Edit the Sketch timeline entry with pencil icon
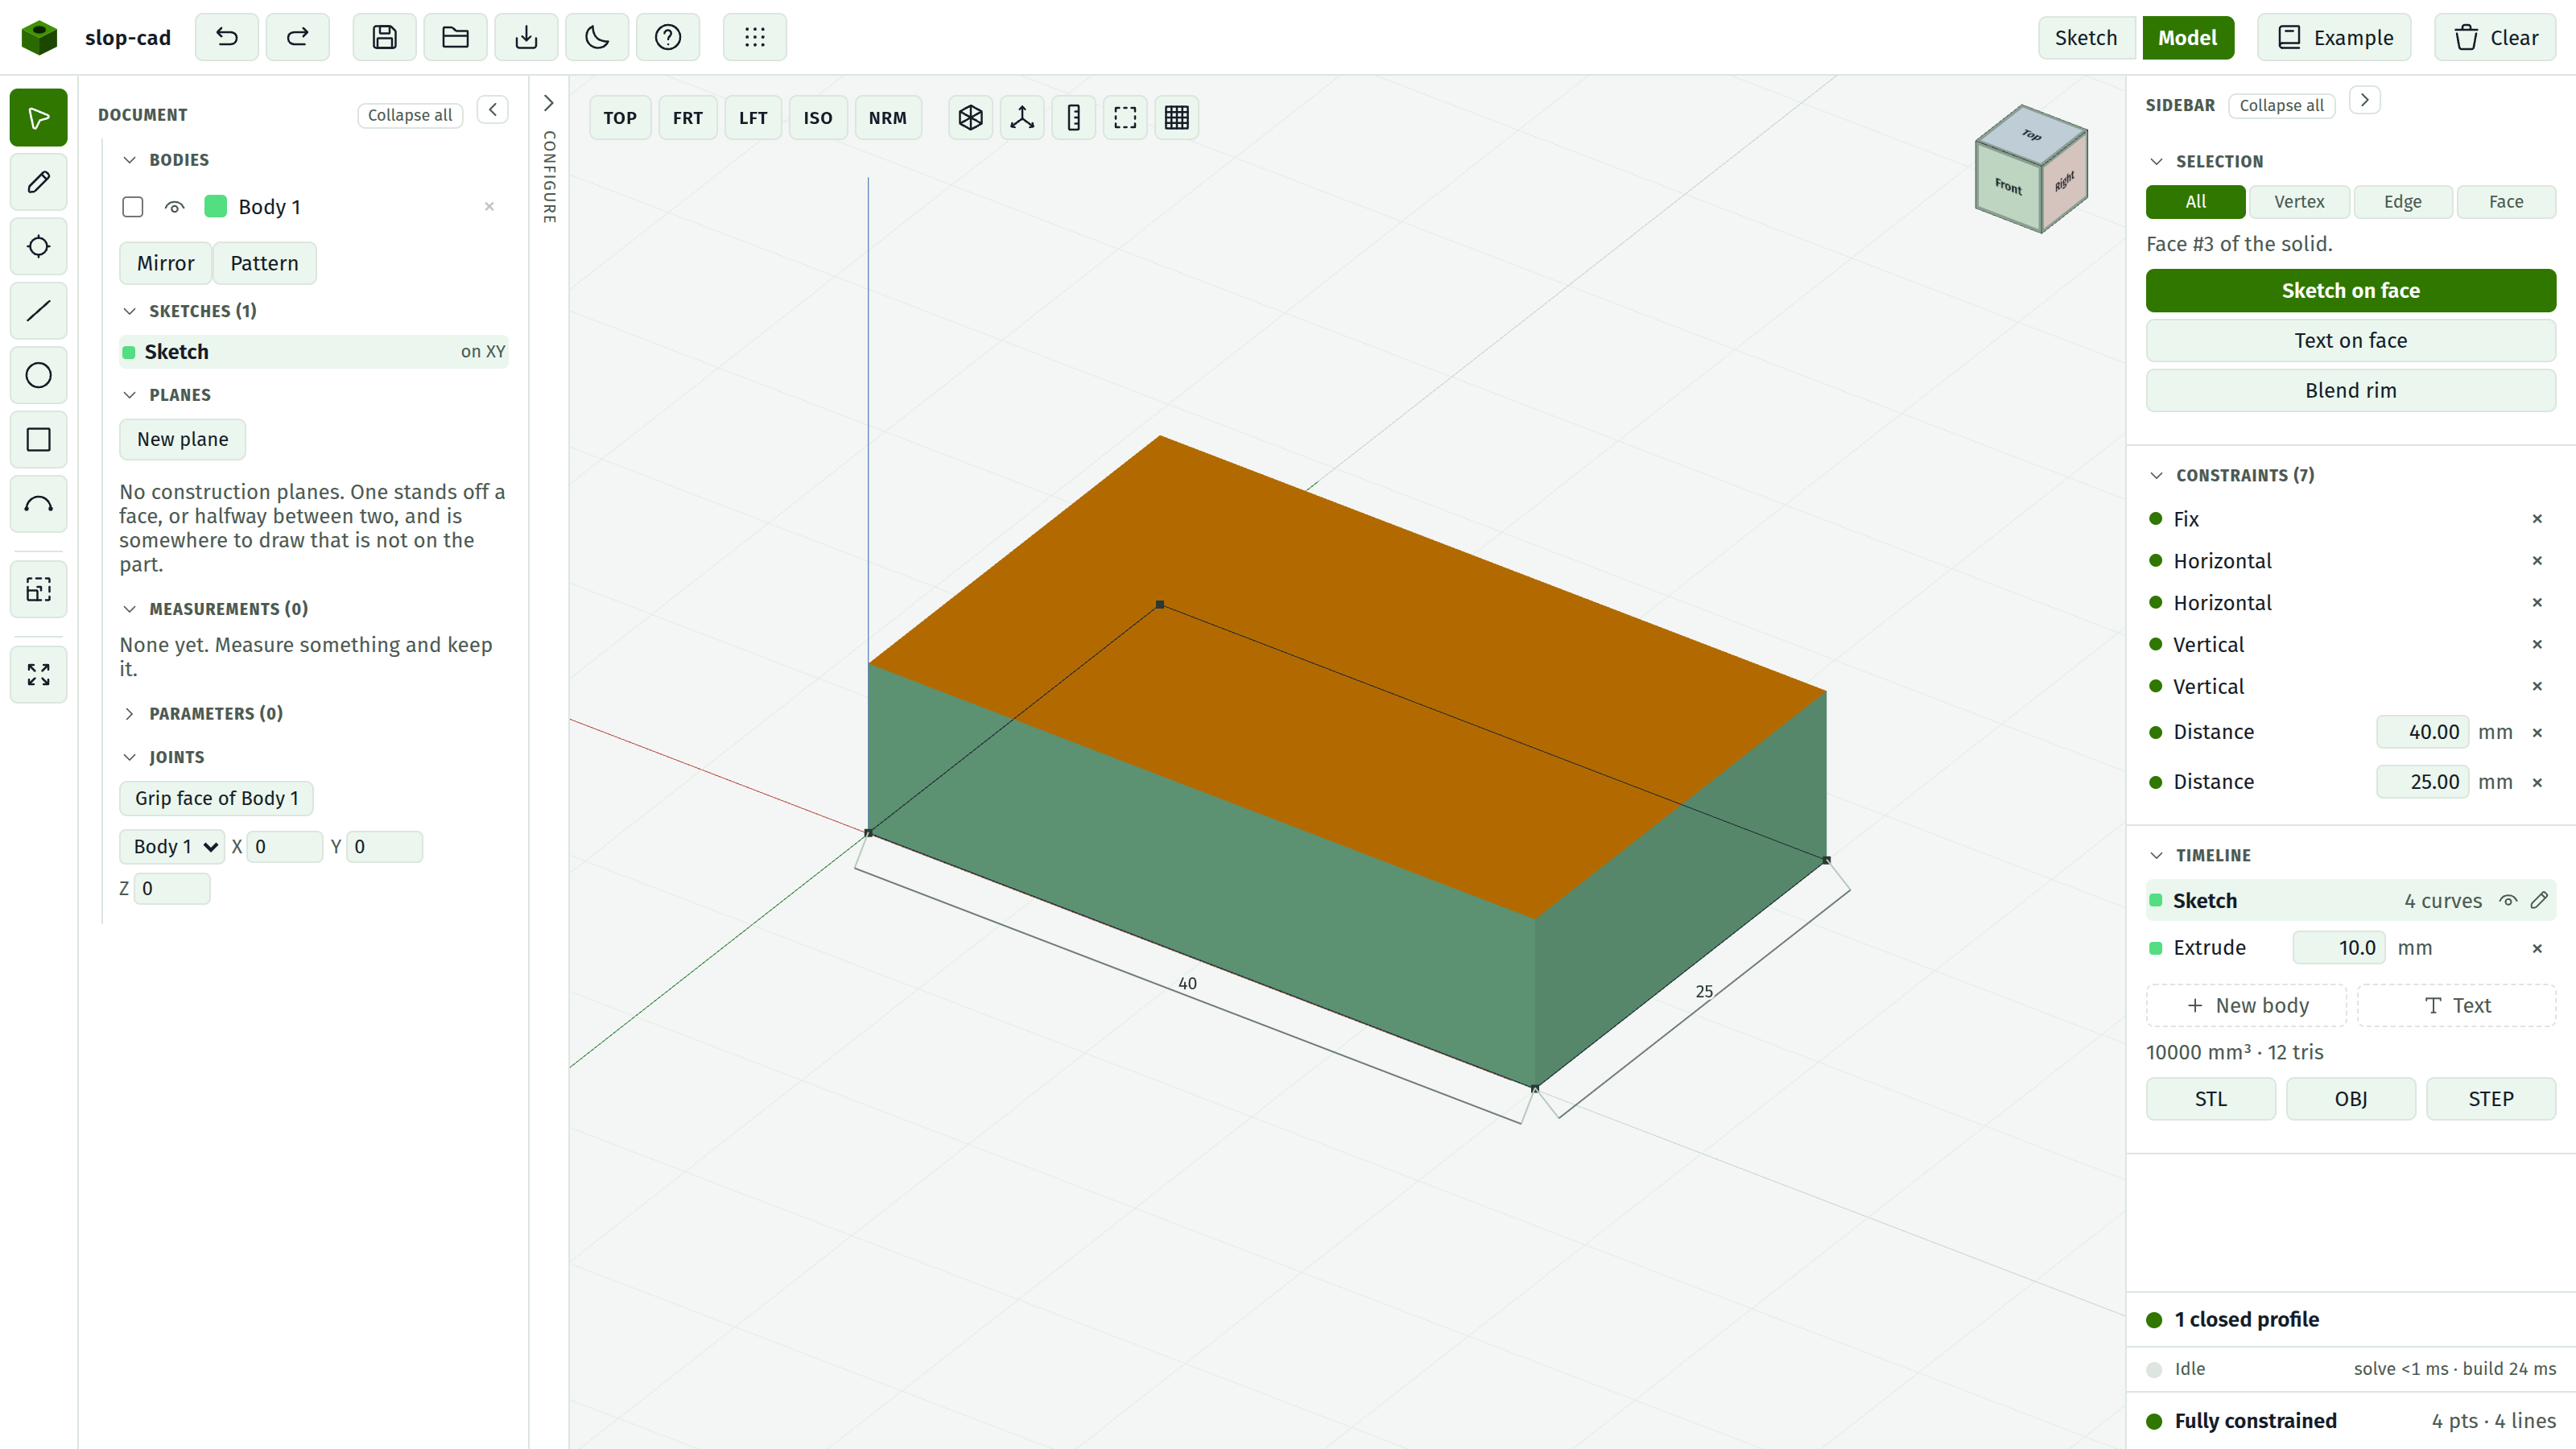The width and height of the screenshot is (2576, 1449). (x=2539, y=900)
